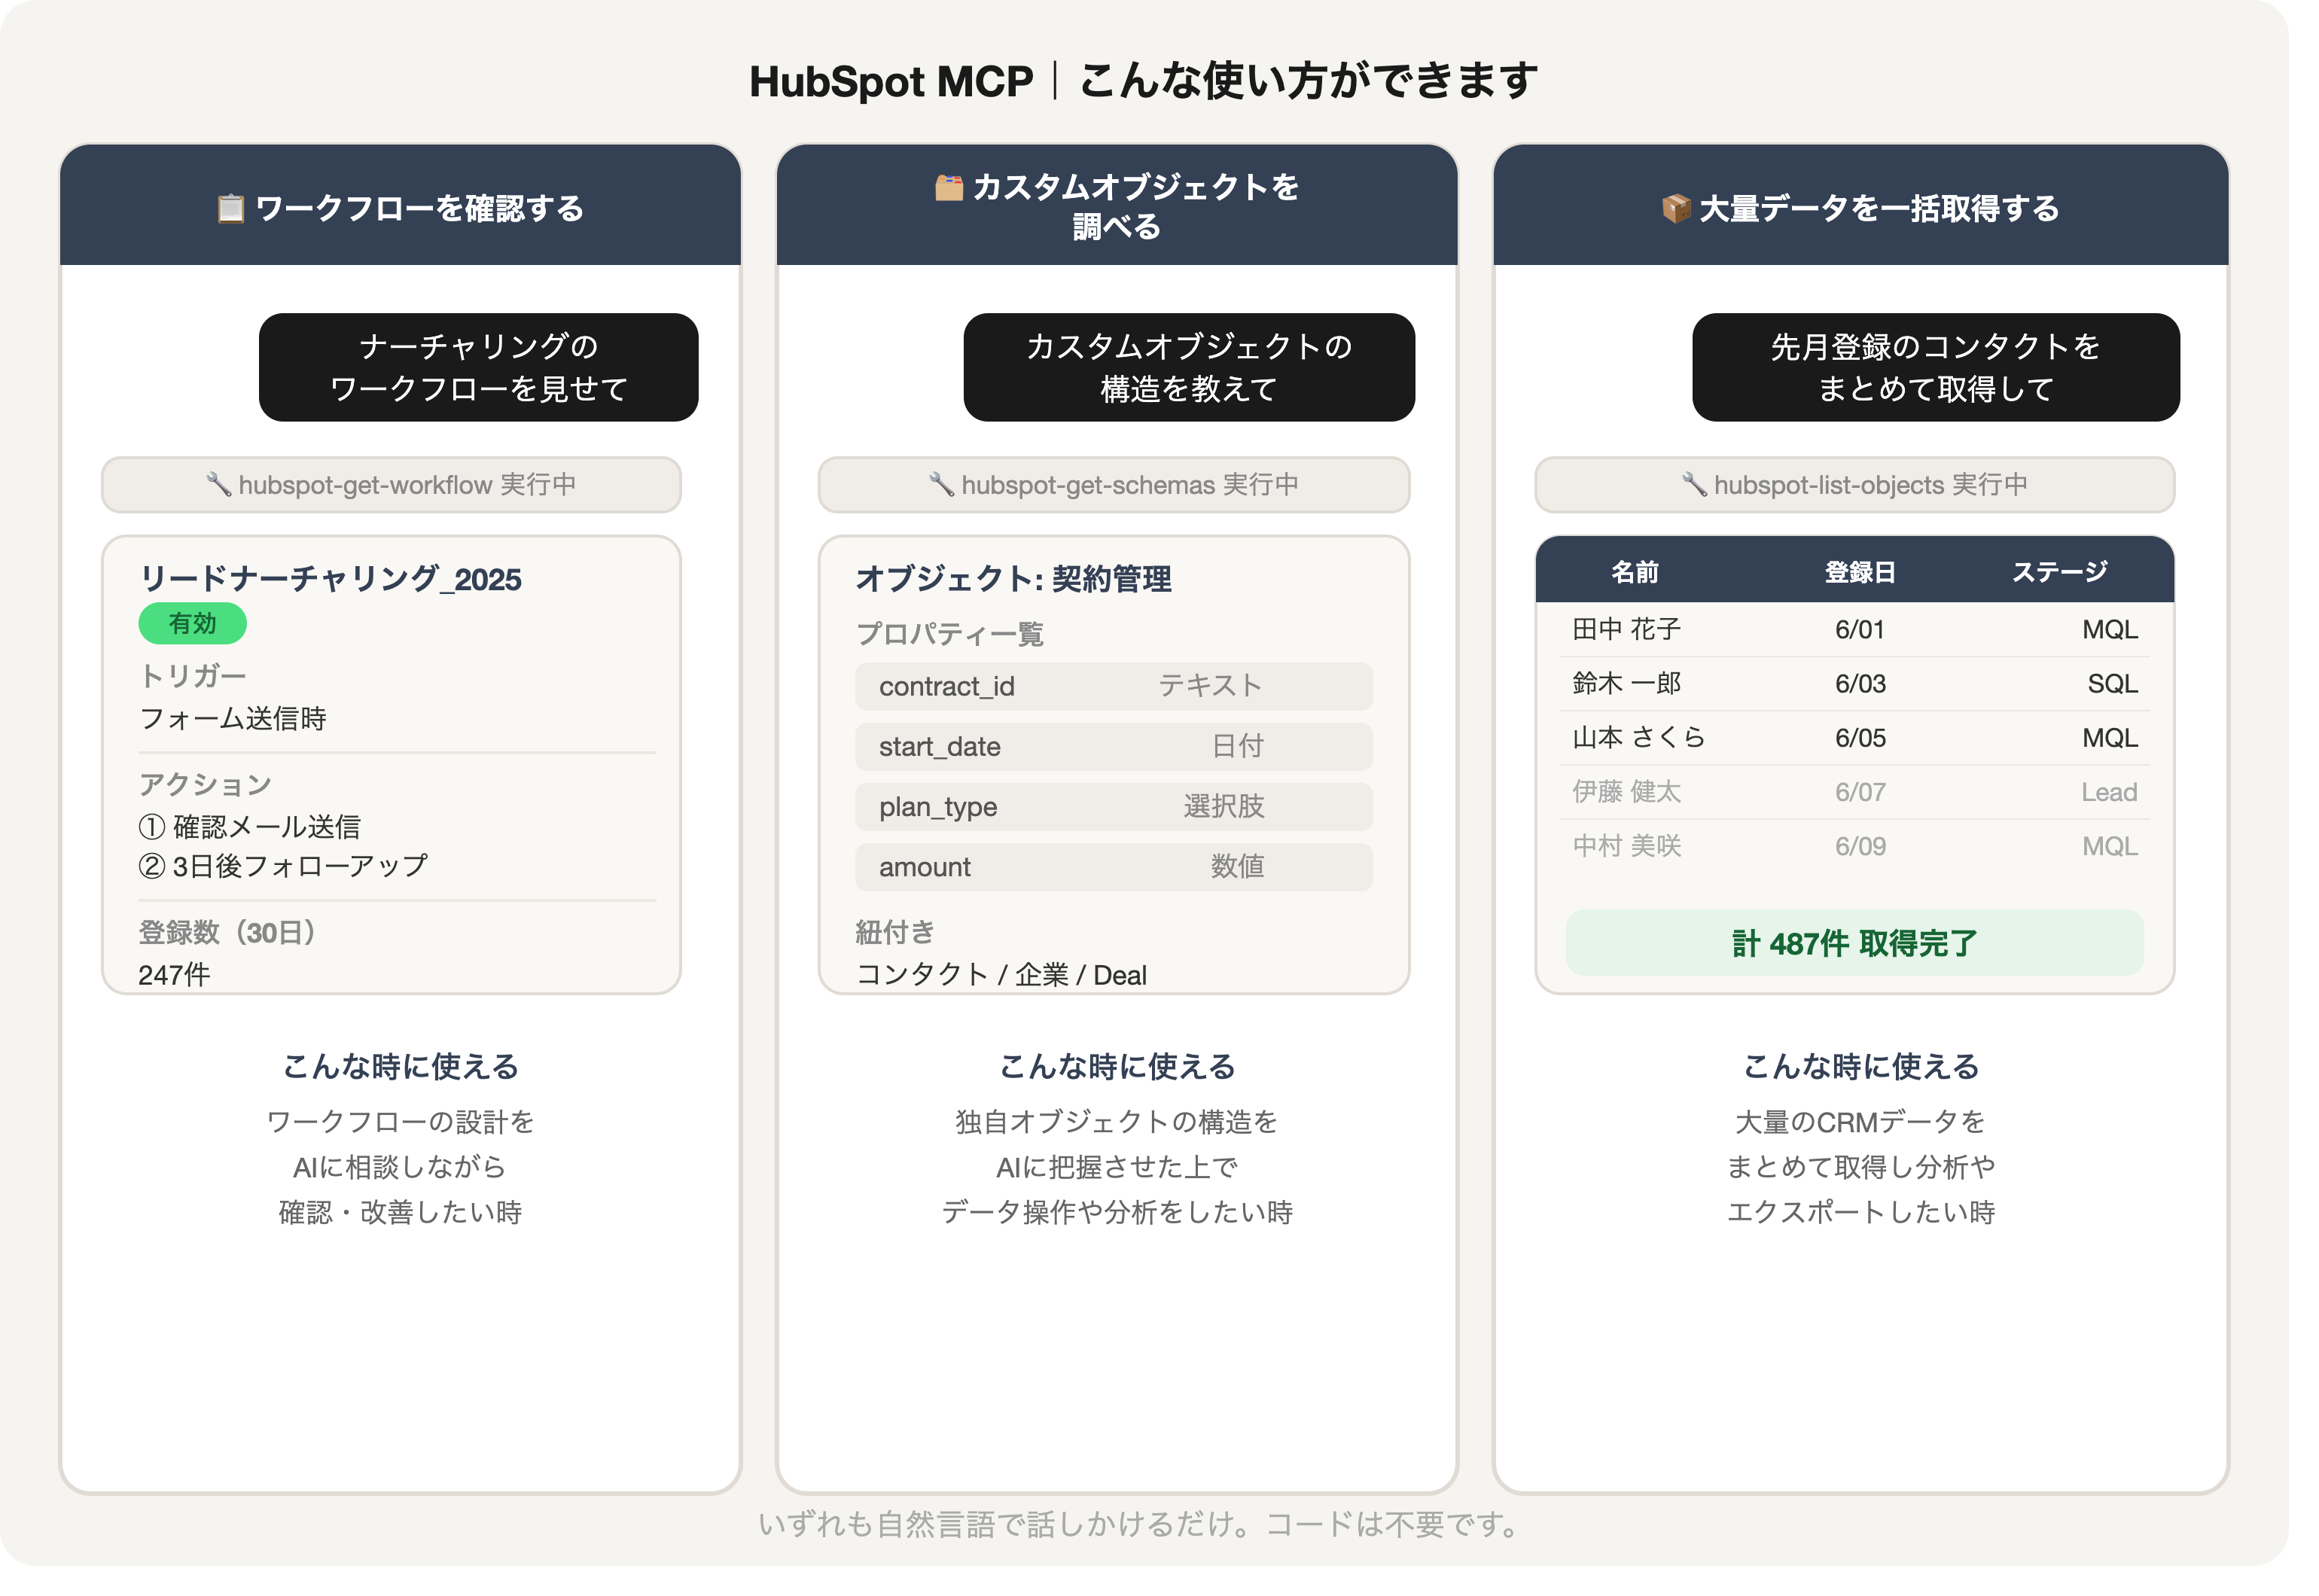Click the green 有効 status badge
The image size is (2319, 1596).
coord(192,624)
